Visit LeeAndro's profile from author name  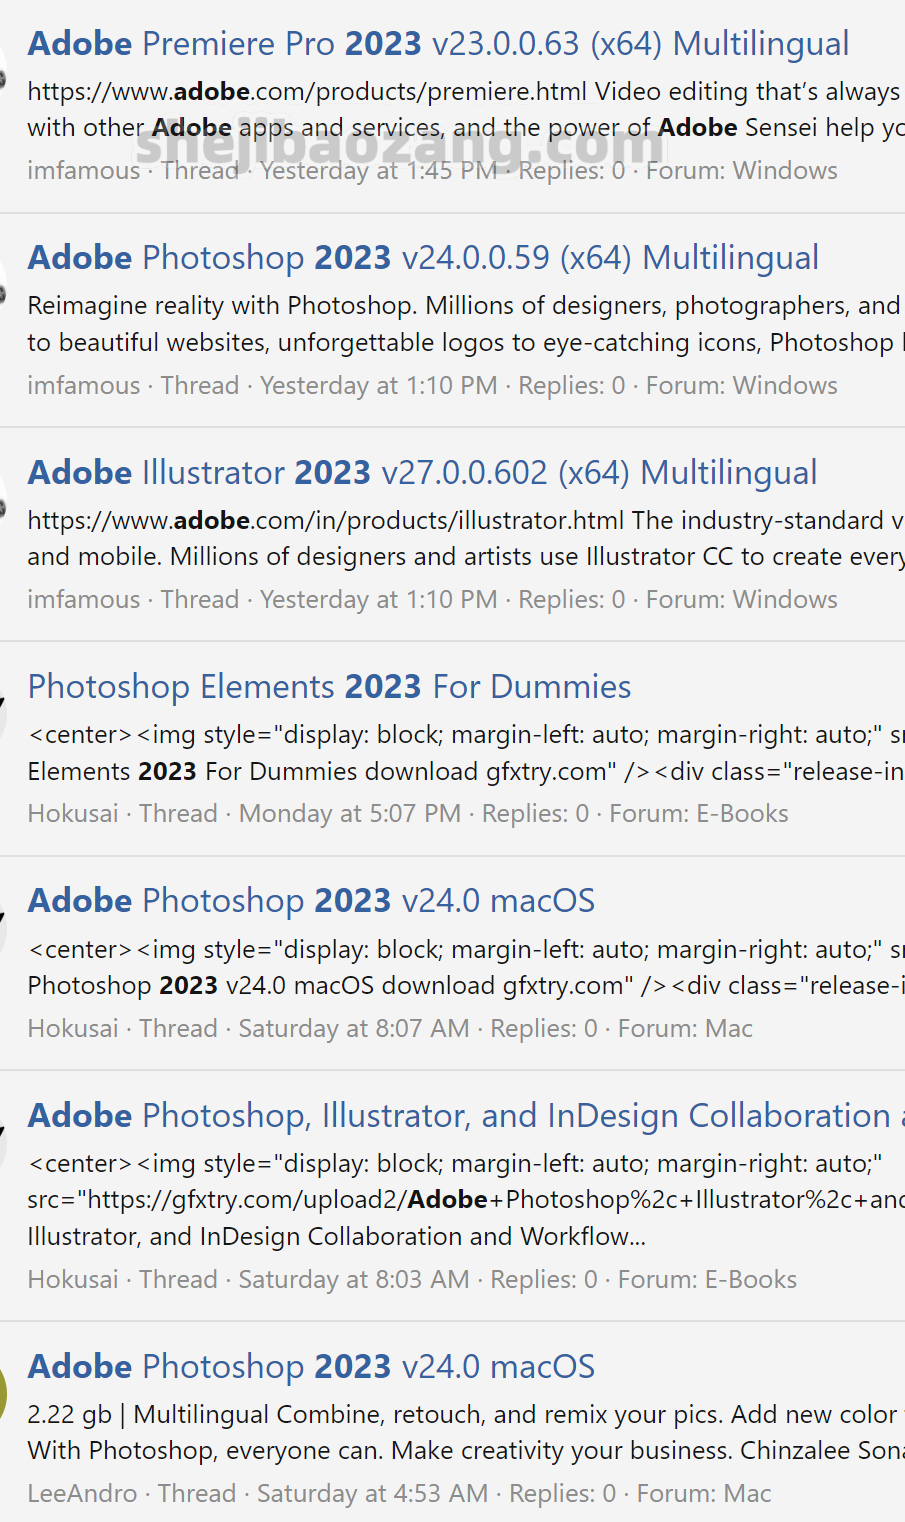82,1494
